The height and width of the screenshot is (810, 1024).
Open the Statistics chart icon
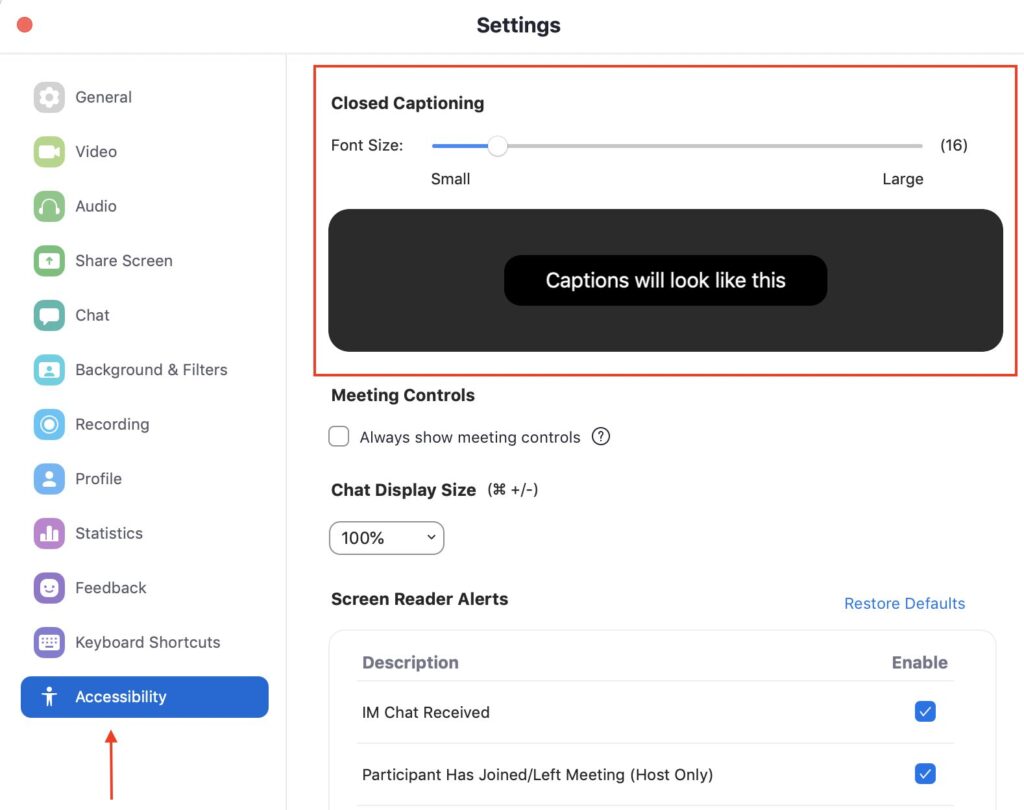coord(49,533)
